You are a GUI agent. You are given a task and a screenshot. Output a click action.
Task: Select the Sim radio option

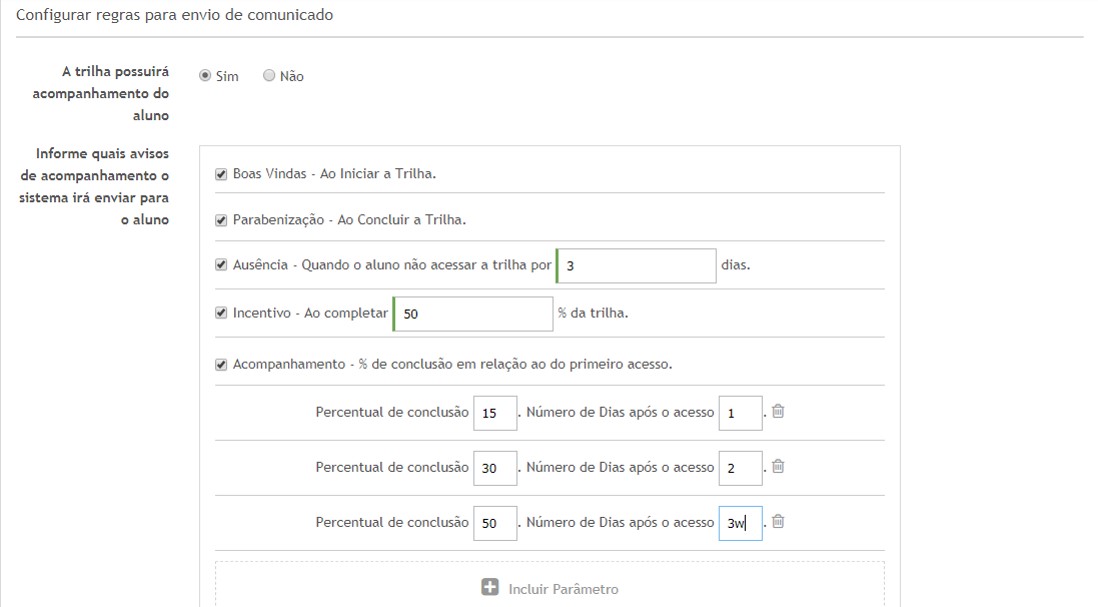pos(205,76)
